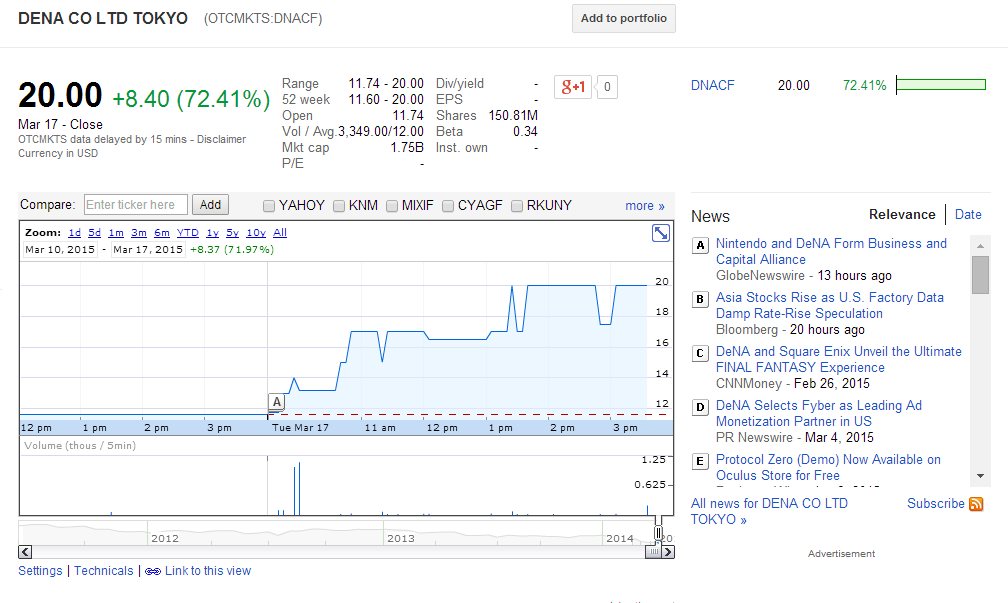
Task: Set chart zoom to 1y
Action: 213,233
